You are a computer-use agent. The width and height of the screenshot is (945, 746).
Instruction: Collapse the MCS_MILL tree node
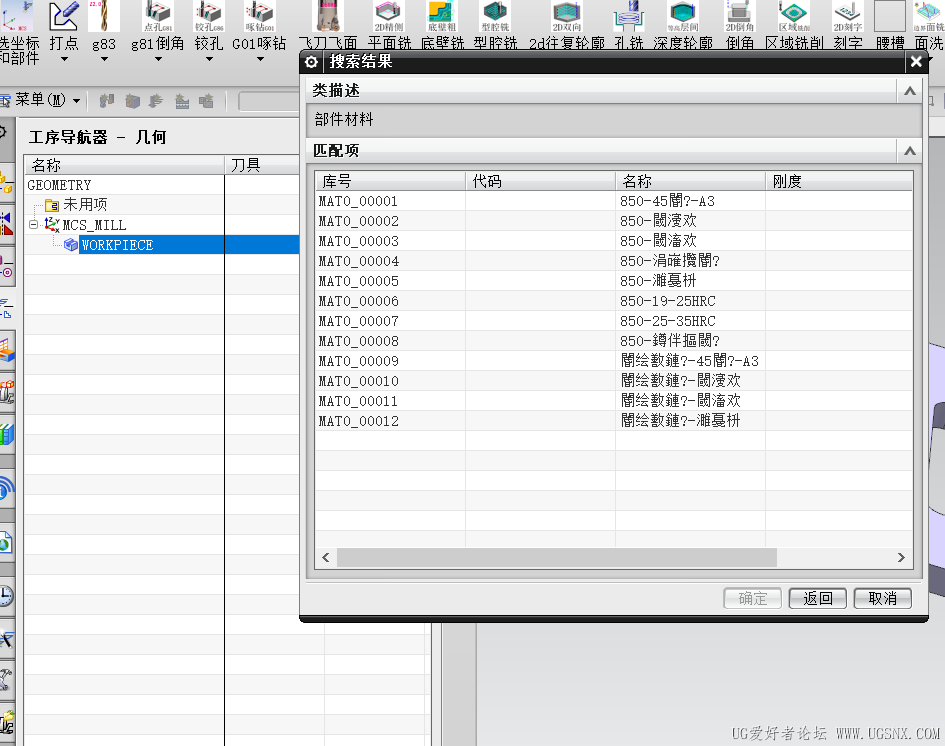click(x=34, y=225)
